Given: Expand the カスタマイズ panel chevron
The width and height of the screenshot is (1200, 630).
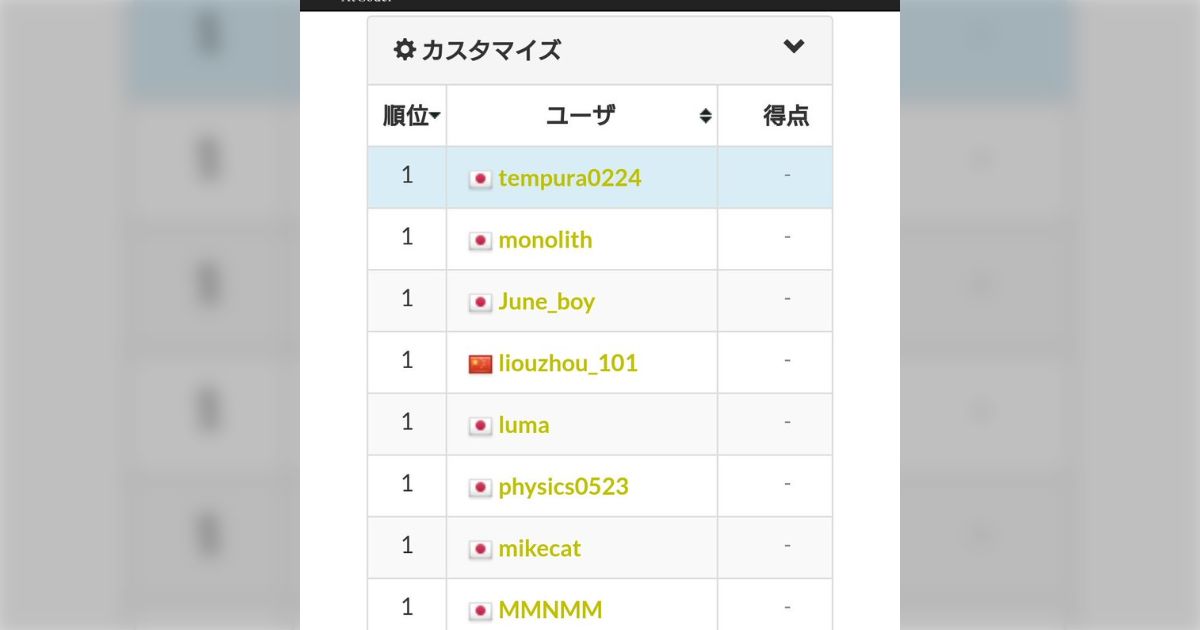Looking at the screenshot, I should 794,46.
